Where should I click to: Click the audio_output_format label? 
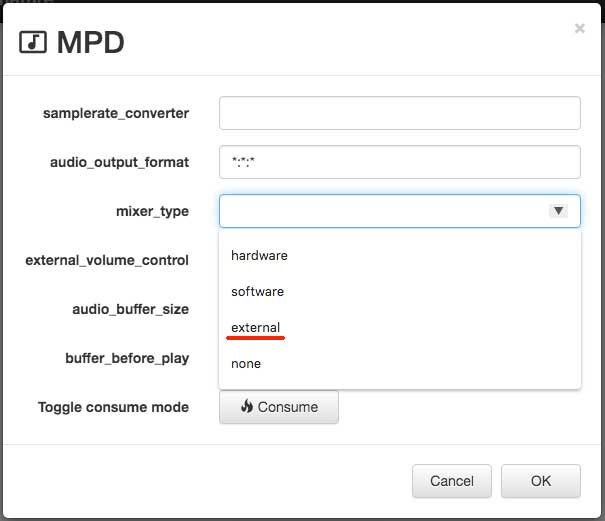click(x=120, y=162)
